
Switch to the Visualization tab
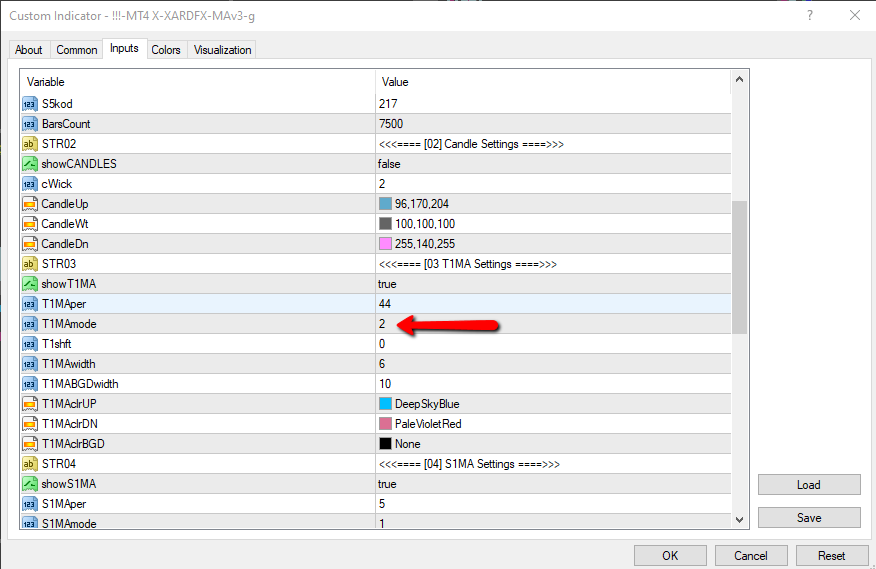(222, 50)
